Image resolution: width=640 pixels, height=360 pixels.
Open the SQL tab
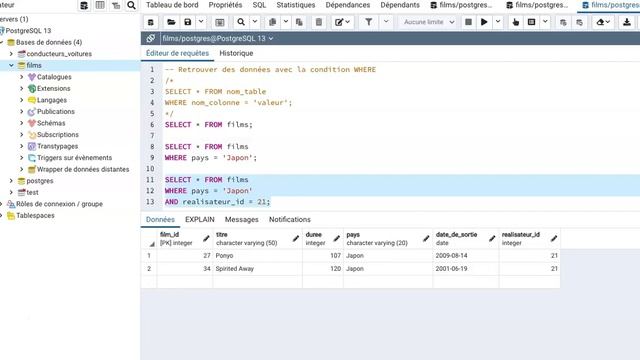click(x=259, y=5)
